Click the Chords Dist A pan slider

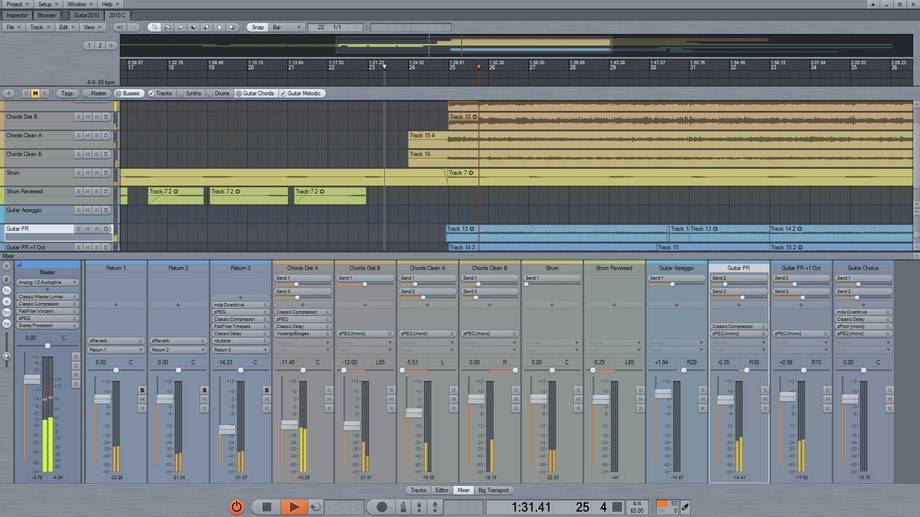tap(301, 369)
